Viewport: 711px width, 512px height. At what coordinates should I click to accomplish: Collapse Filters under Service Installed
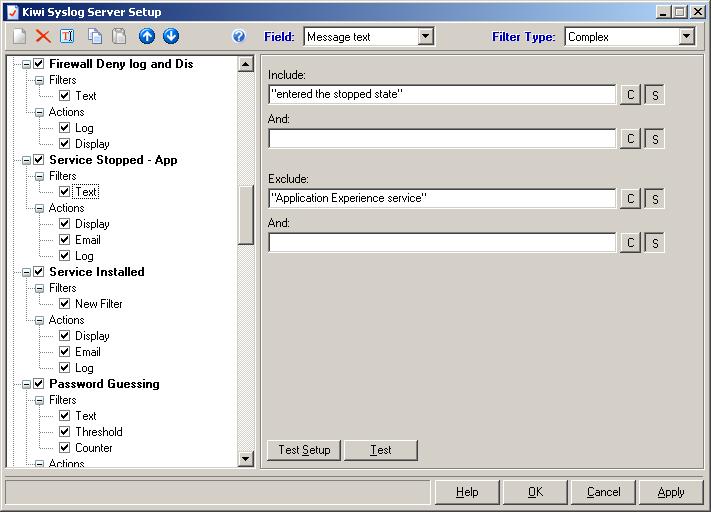click(39, 288)
